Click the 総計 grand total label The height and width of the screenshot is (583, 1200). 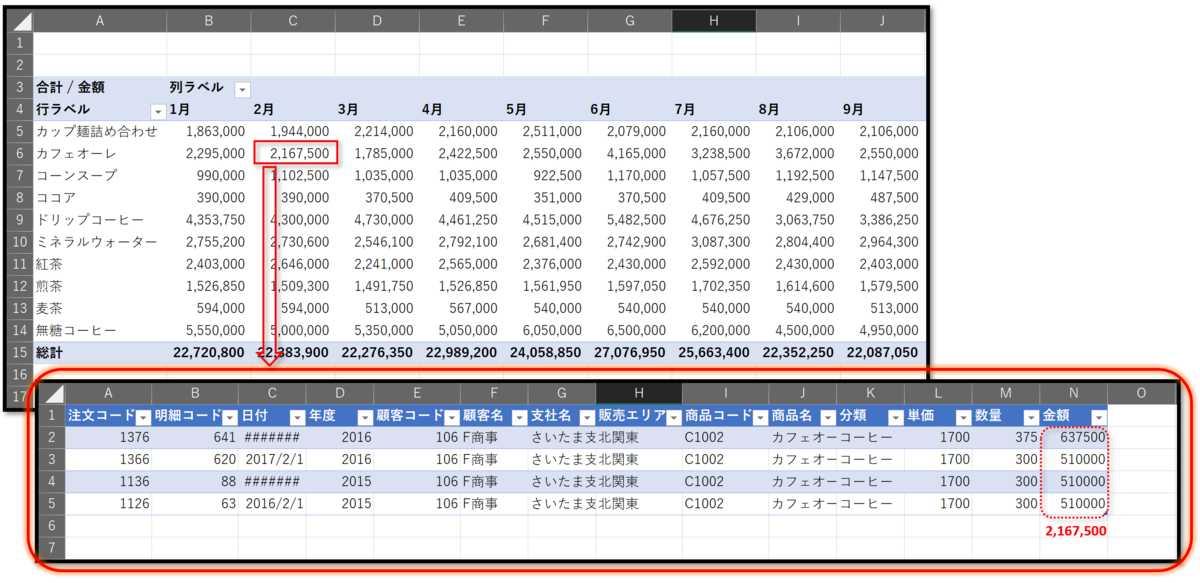(x=50, y=353)
